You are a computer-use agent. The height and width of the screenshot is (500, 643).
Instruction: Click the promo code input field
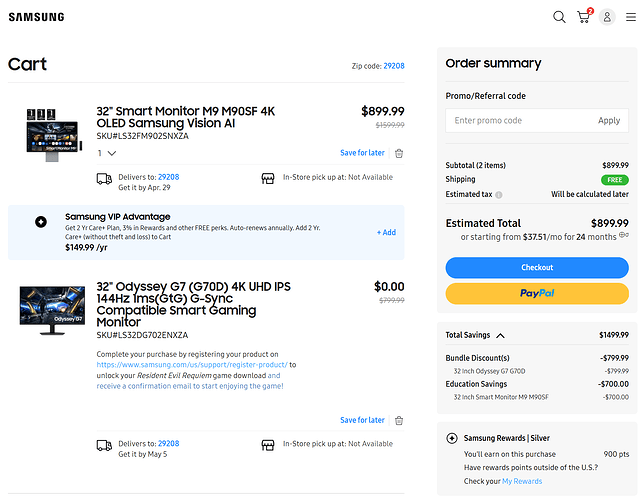click(518, 120)
